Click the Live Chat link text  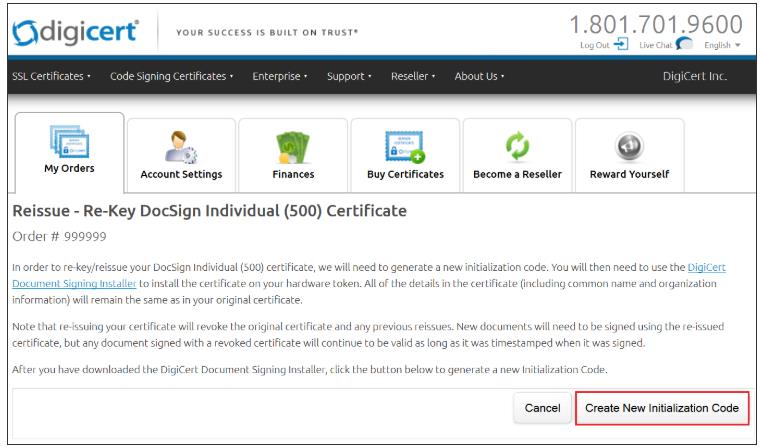tap(655, 45)
